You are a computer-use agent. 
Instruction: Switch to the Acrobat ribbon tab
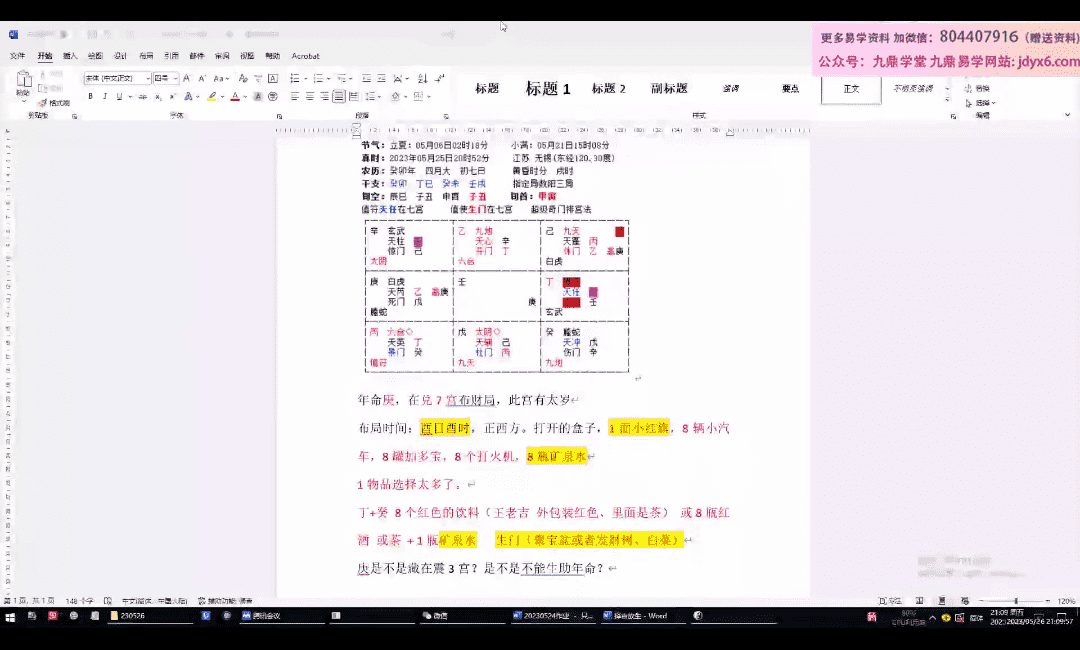305,56
